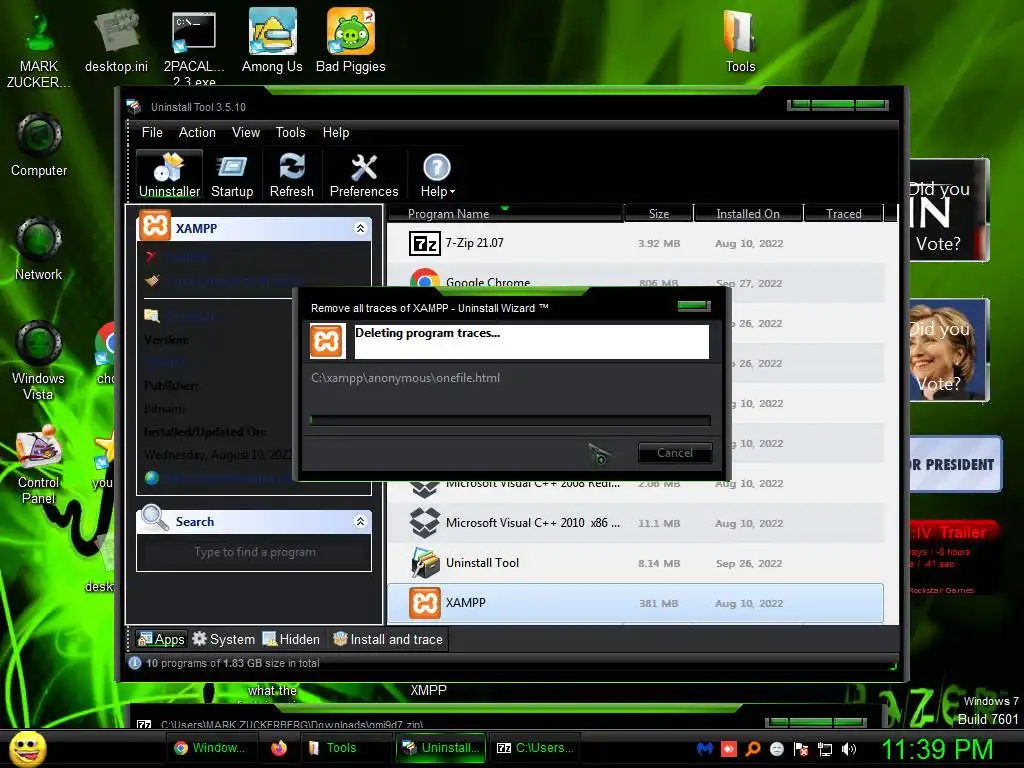Click the volume speaker tray icon
1024x768 pixels.
(x=849, y=749)
